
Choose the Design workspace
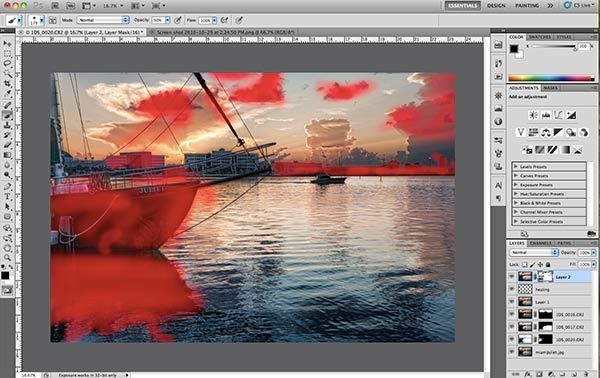(x=496, y=5)
